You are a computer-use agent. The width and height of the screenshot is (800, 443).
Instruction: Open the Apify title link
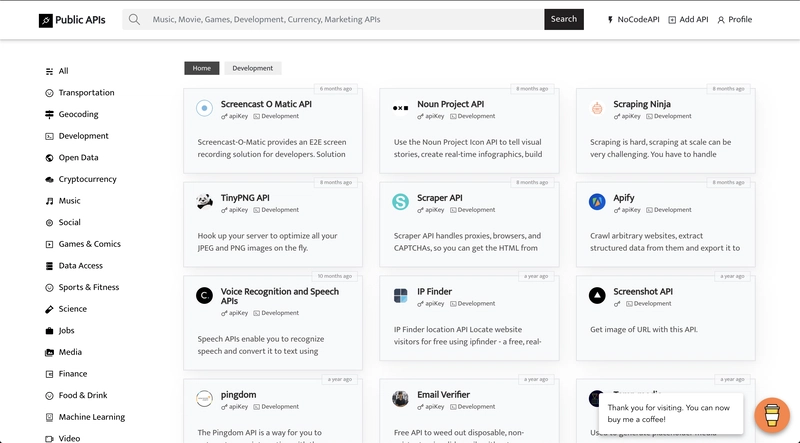point(623,198)
